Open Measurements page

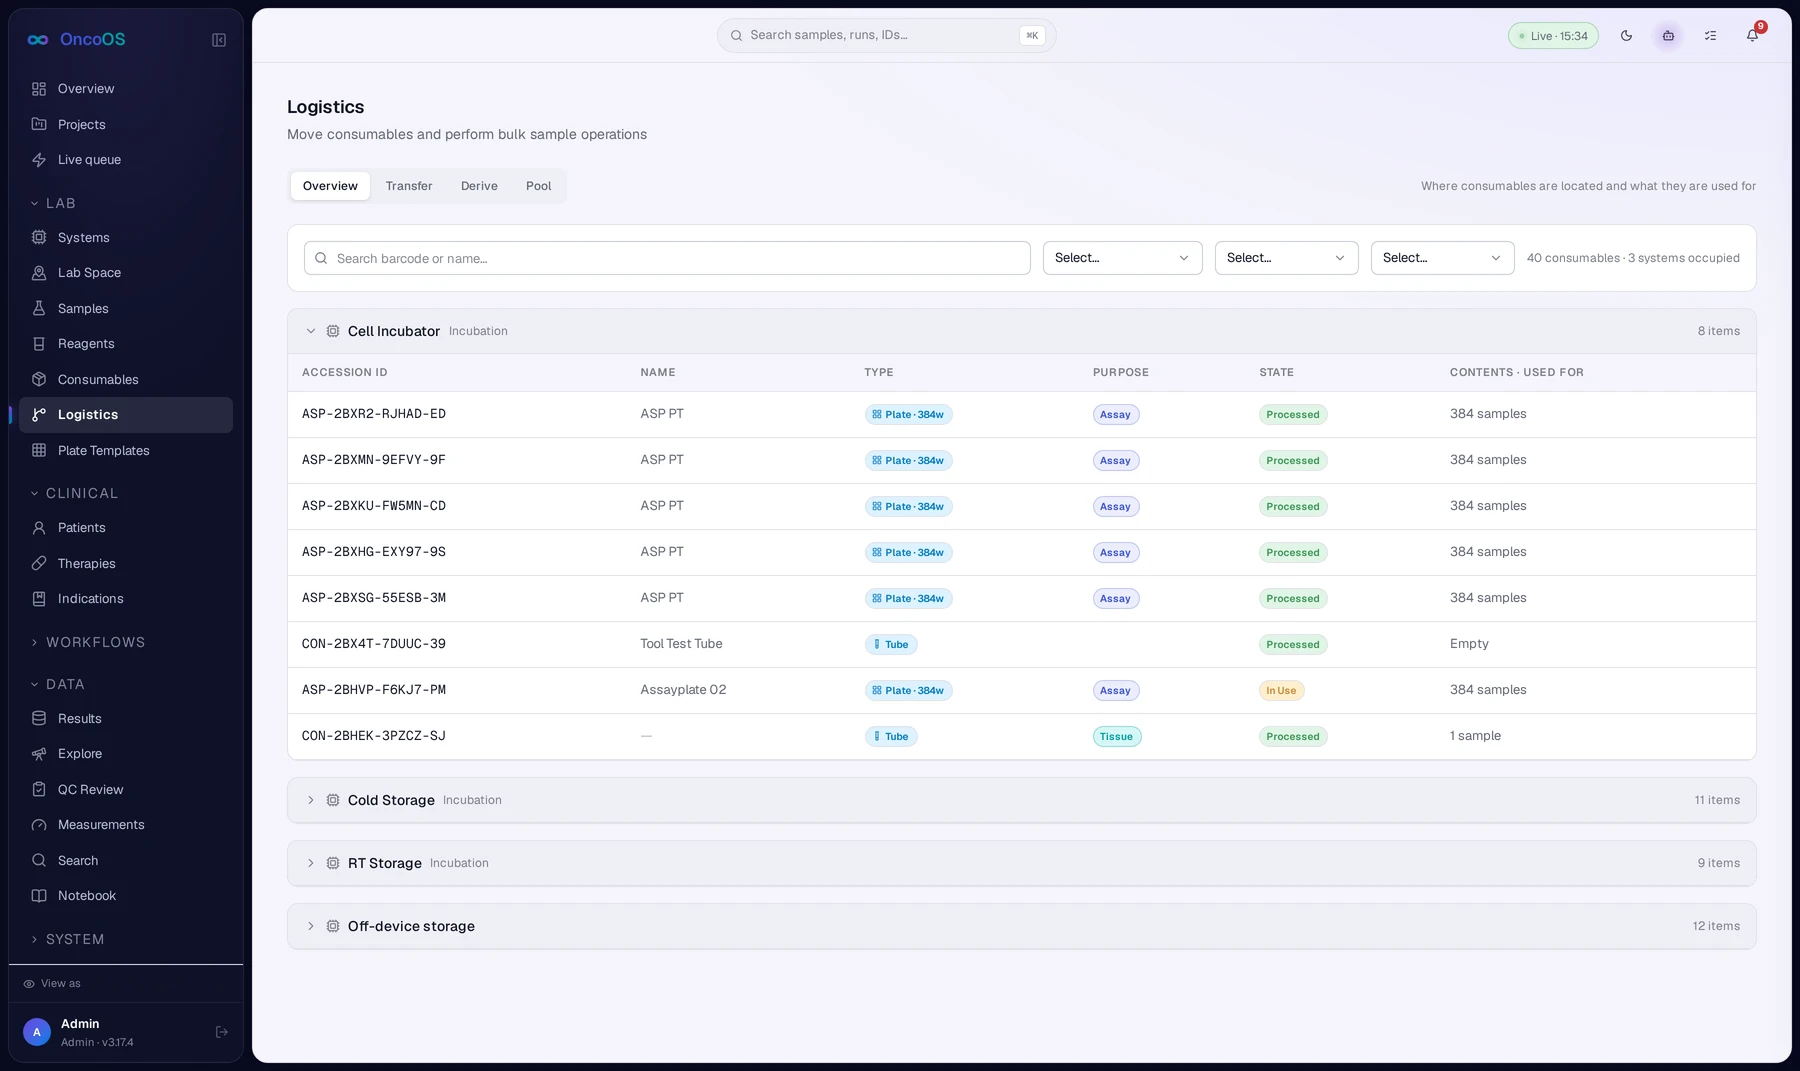pos(126,825)
